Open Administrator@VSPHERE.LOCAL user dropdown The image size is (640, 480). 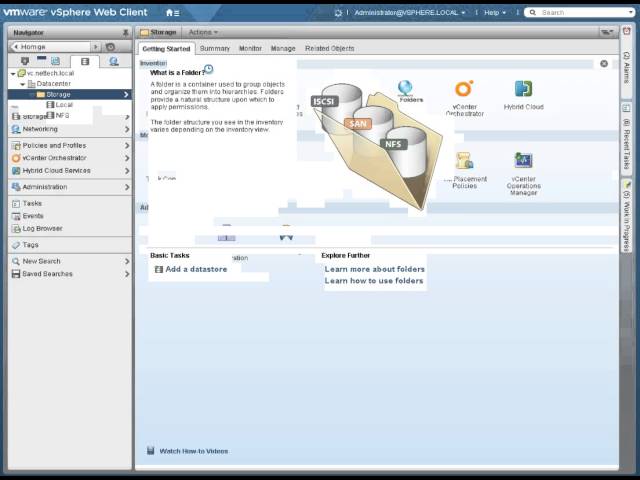coord(410,13)
